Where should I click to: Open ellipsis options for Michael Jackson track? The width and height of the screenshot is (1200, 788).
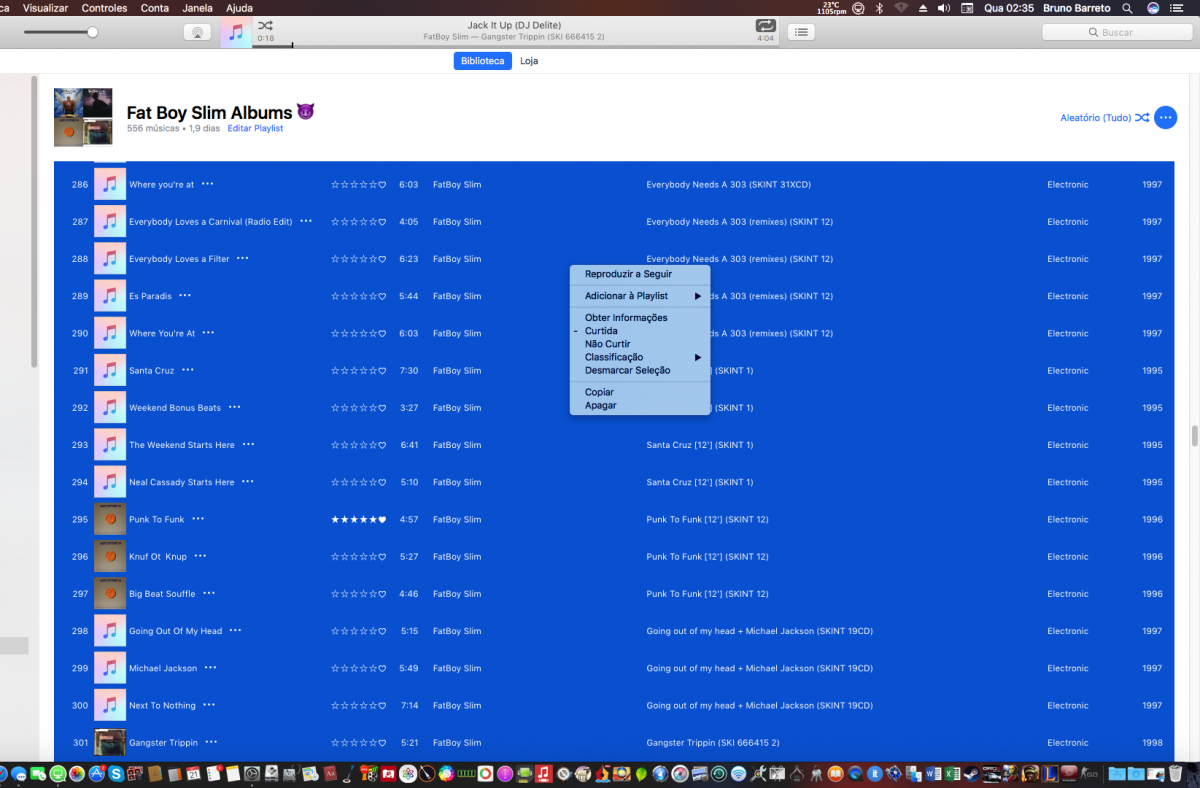211,668
